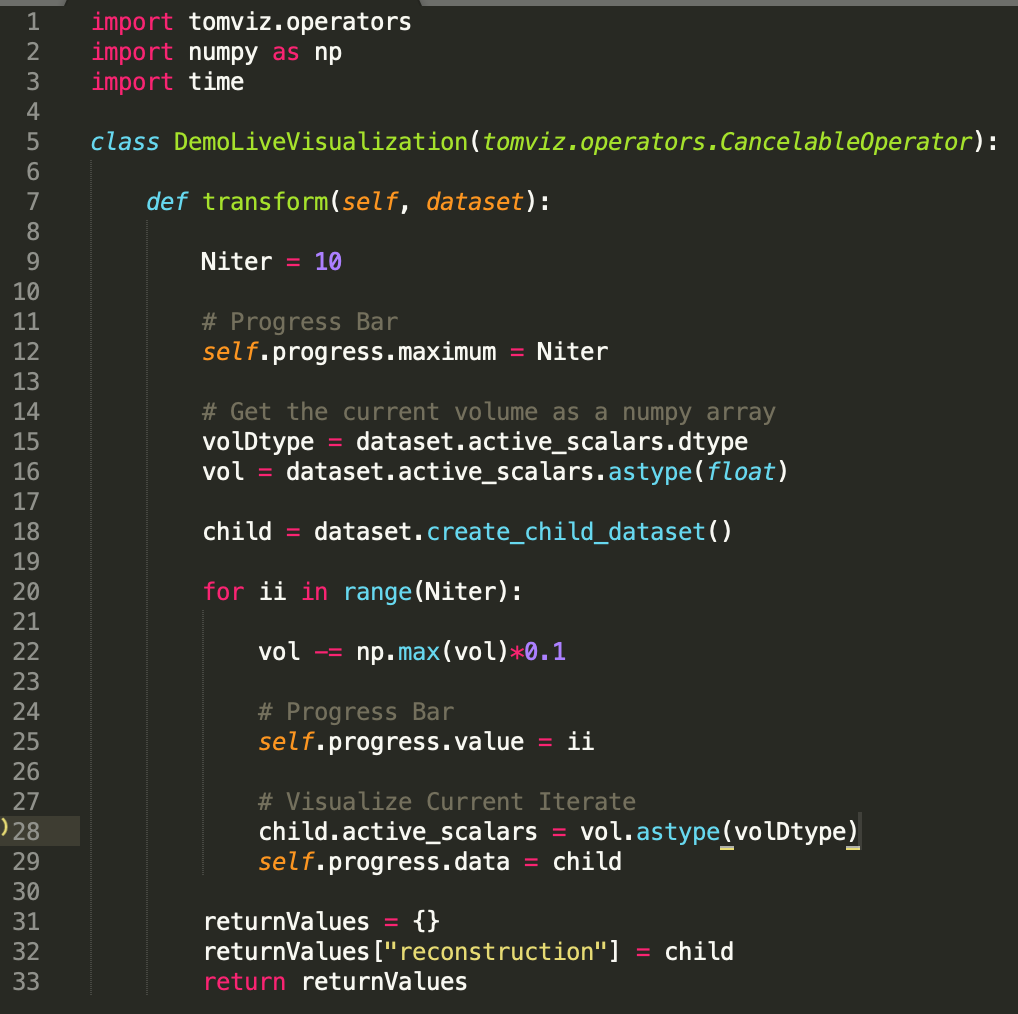Viewport: 1018px width, 1014px height.
Task: Click the 'dataset' parameter in transform signature
Action: 475,202
